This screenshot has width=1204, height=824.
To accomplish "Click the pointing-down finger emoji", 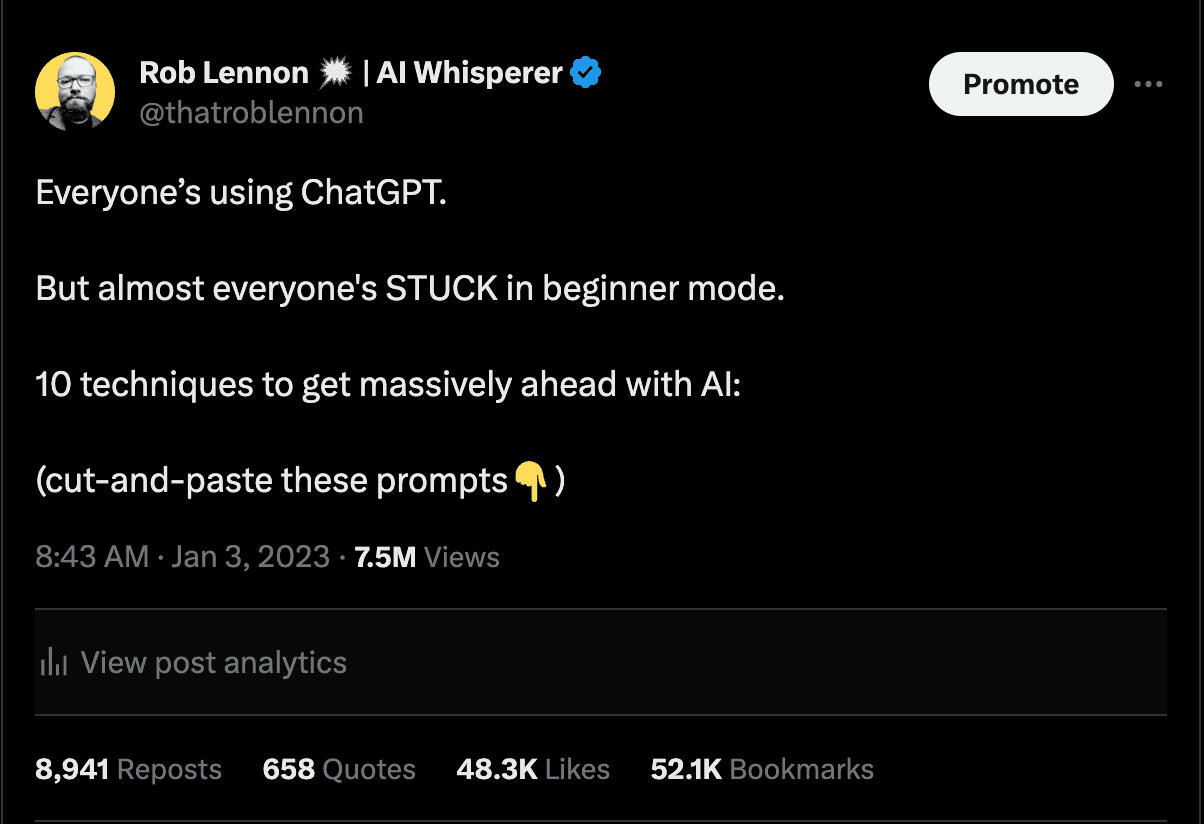I will pos(530,482).
